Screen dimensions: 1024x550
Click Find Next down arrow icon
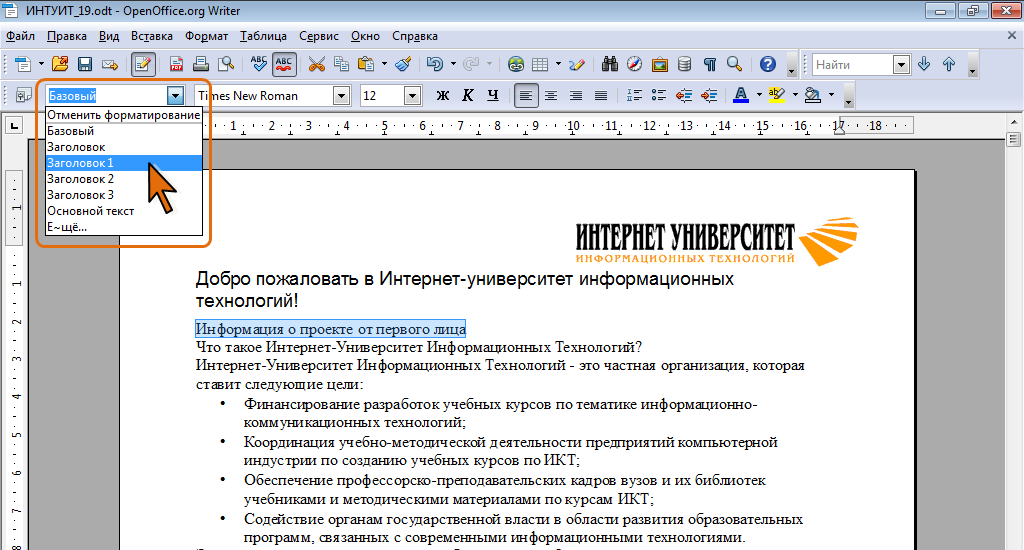924,64
